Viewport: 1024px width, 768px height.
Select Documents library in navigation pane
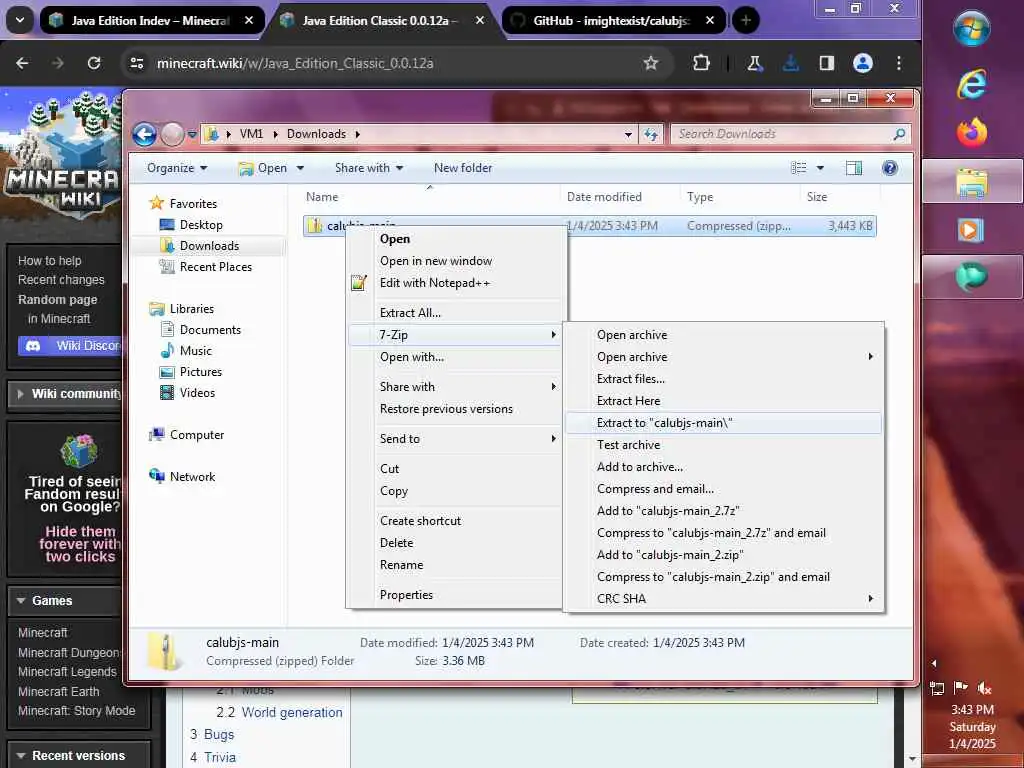[x=210, y=330]
